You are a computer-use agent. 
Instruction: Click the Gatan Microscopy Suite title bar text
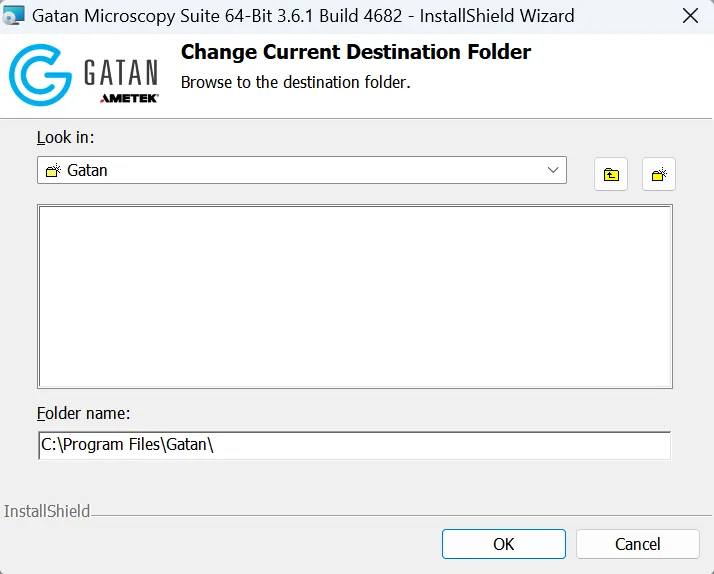point(303,16)
